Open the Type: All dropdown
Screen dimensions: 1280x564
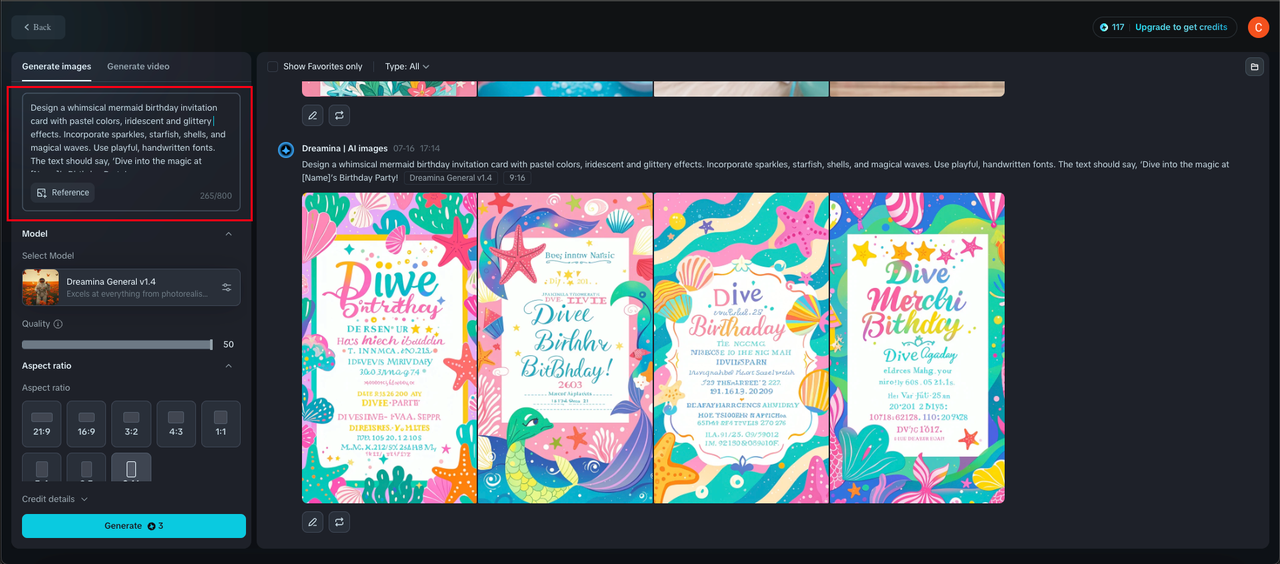pyautogui.click(x=407, y=67)
